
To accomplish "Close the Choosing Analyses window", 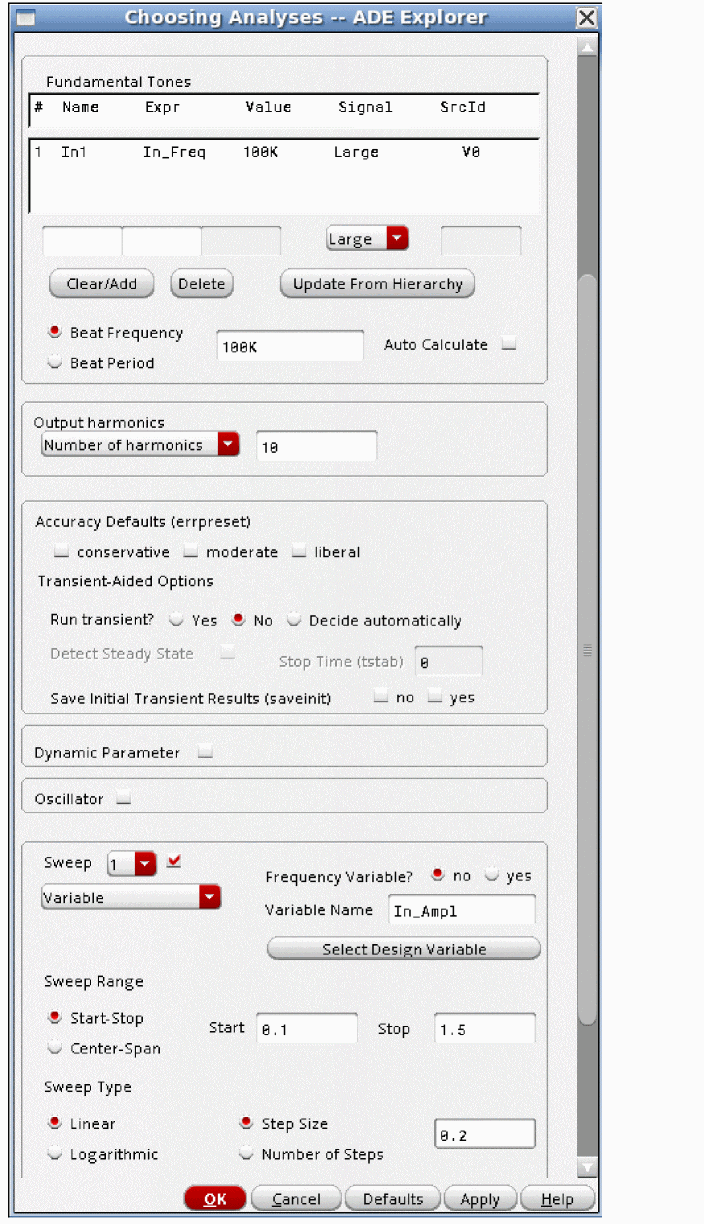I will (587, 17).
